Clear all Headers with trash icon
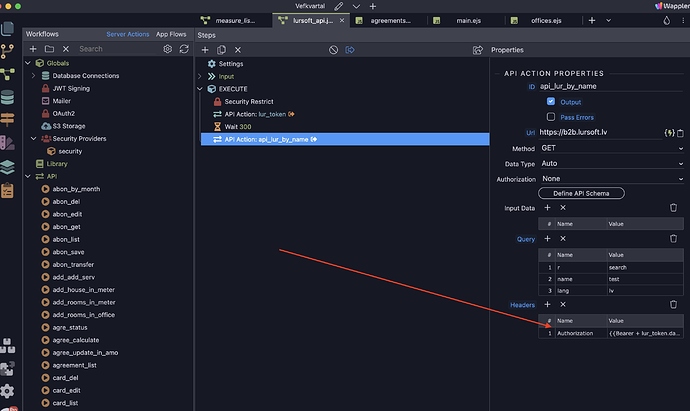The image size is (690, 411). 673,305
